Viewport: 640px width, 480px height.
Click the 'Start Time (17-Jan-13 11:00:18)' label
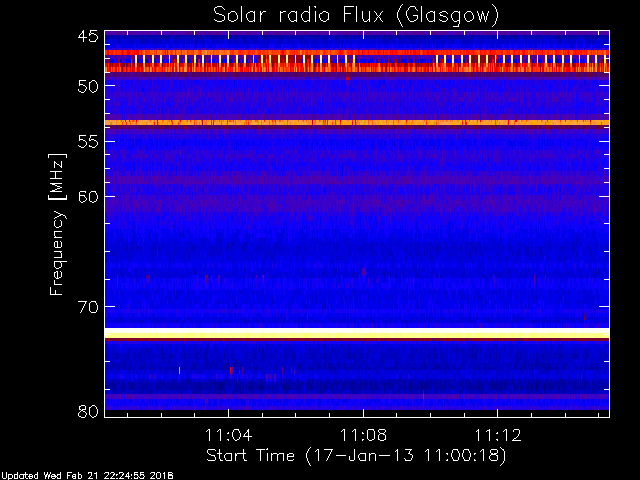tap(356, 456)
